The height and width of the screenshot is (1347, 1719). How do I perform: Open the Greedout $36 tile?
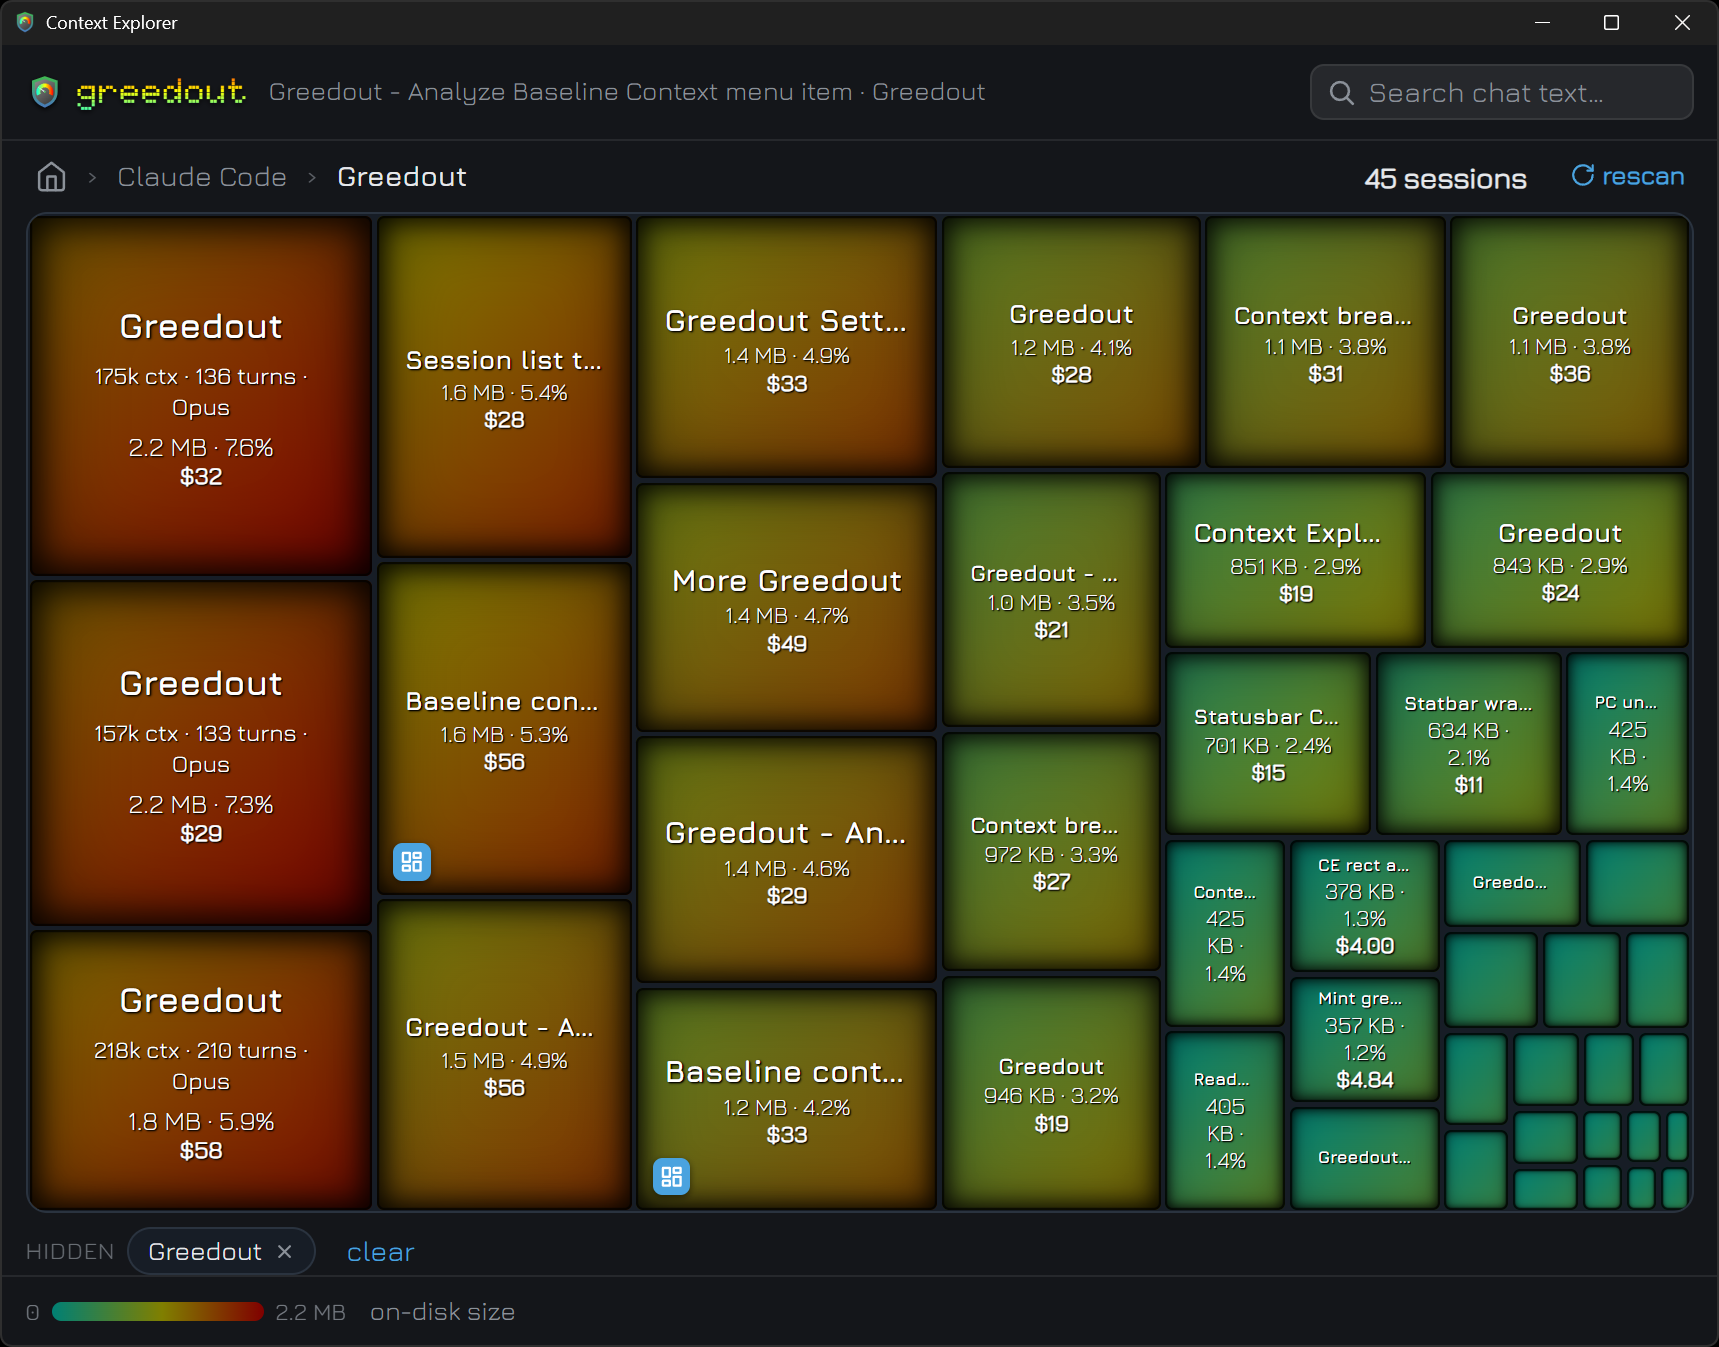pos(1570,342)
